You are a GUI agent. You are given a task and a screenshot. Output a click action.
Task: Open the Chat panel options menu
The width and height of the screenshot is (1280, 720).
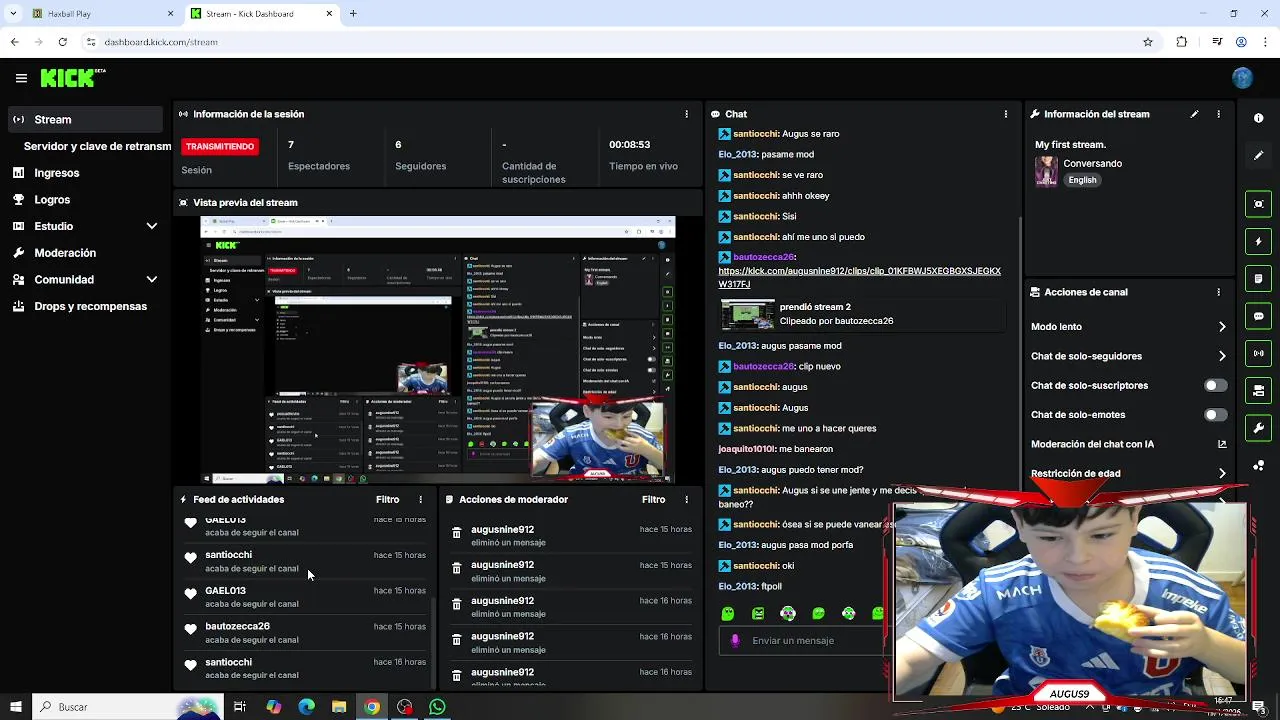coord(1005,114)
